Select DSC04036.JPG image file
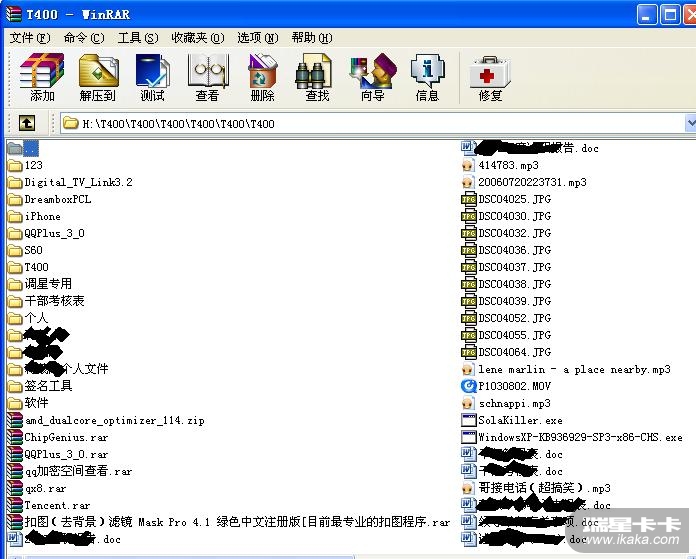This screenshot has height=559, width=696. pyautogui.click(x=506, y=250)
